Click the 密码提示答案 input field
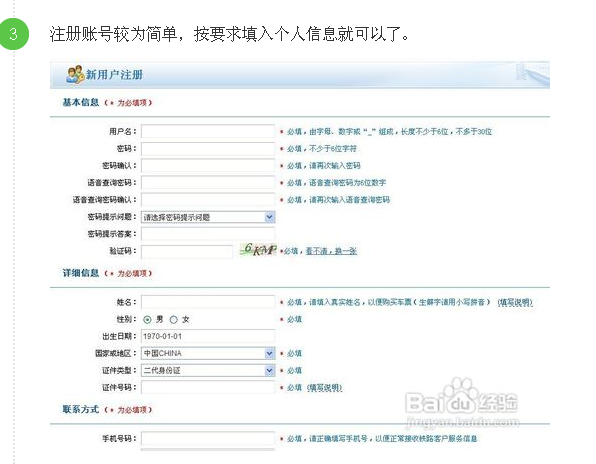 click(208, 234)
